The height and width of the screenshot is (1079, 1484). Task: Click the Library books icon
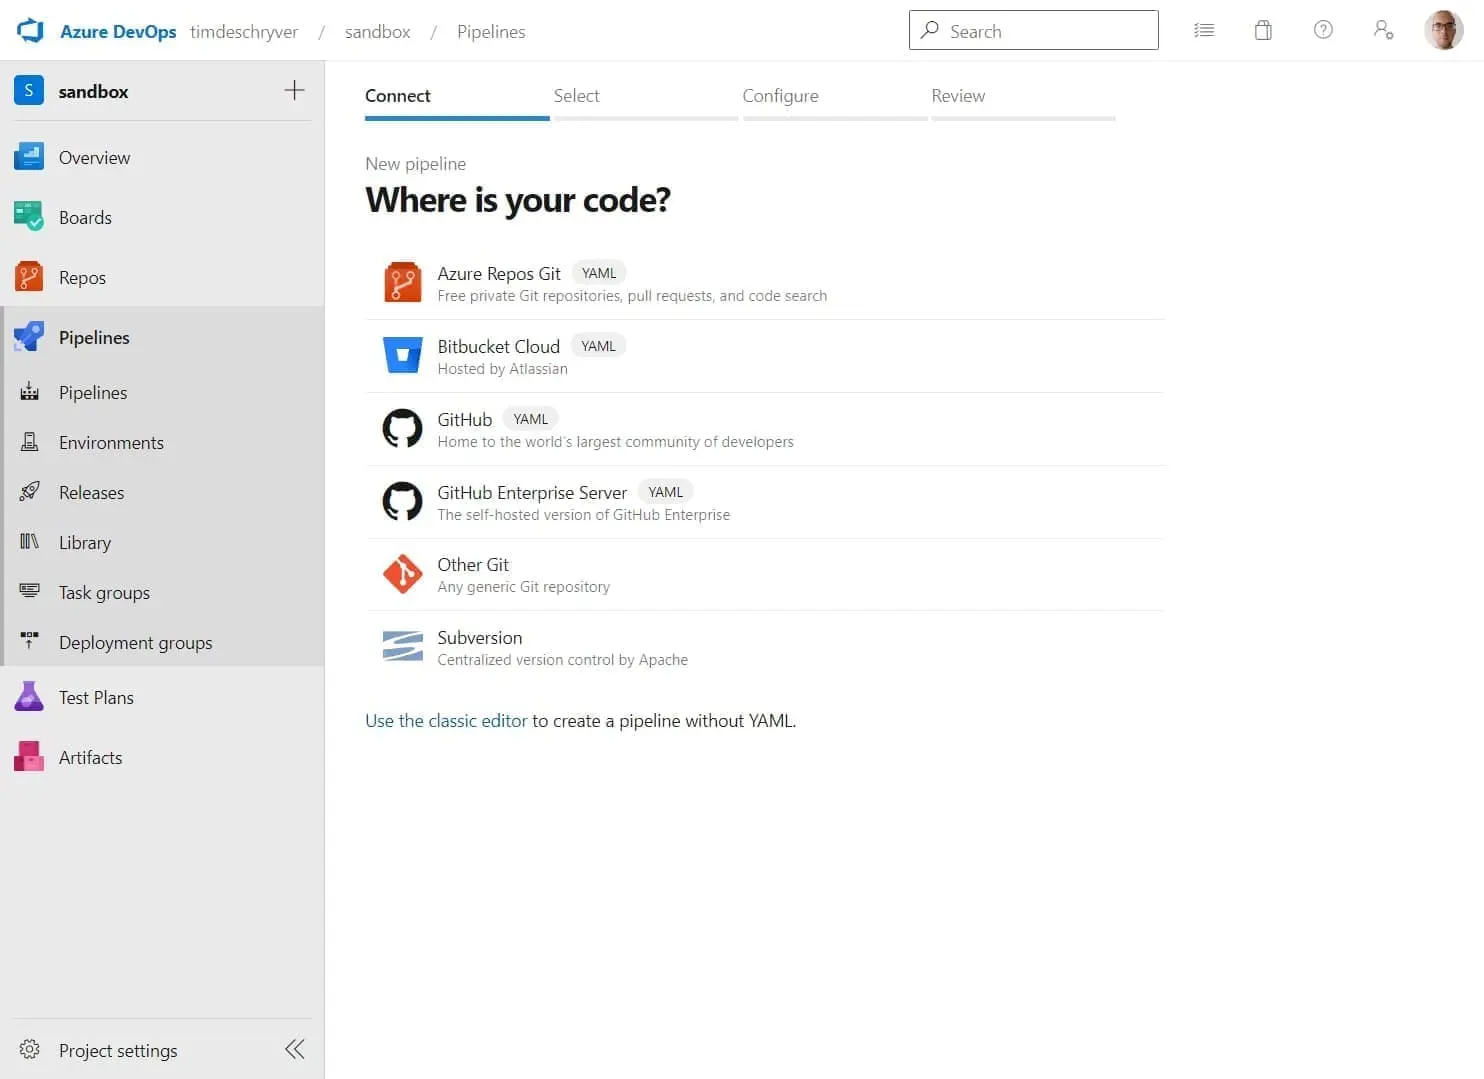(x=30, y=542)
